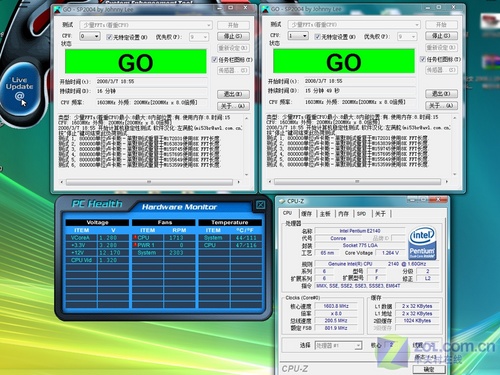The image size is (500, 375).
Task: Close the PE Health Hardware Monitor panel
Action: click(x=261, y=205)
